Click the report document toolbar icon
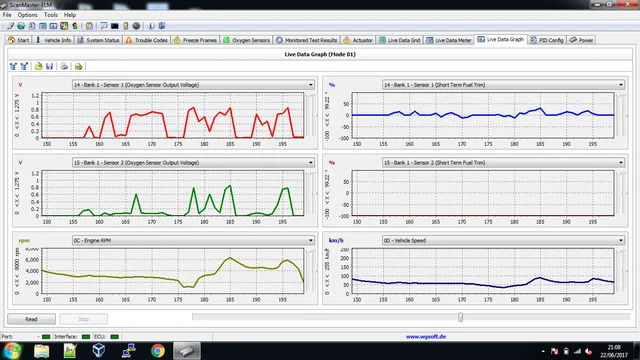 click(x=32, y=26)
